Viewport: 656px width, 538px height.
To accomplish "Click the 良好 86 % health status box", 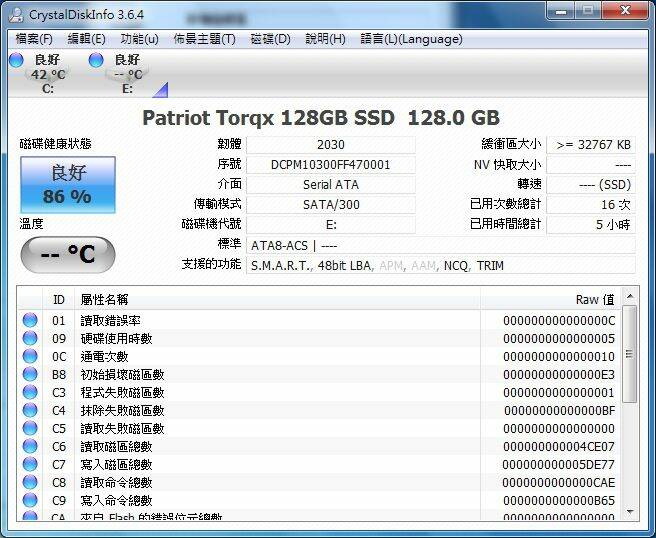I will 68,184.
